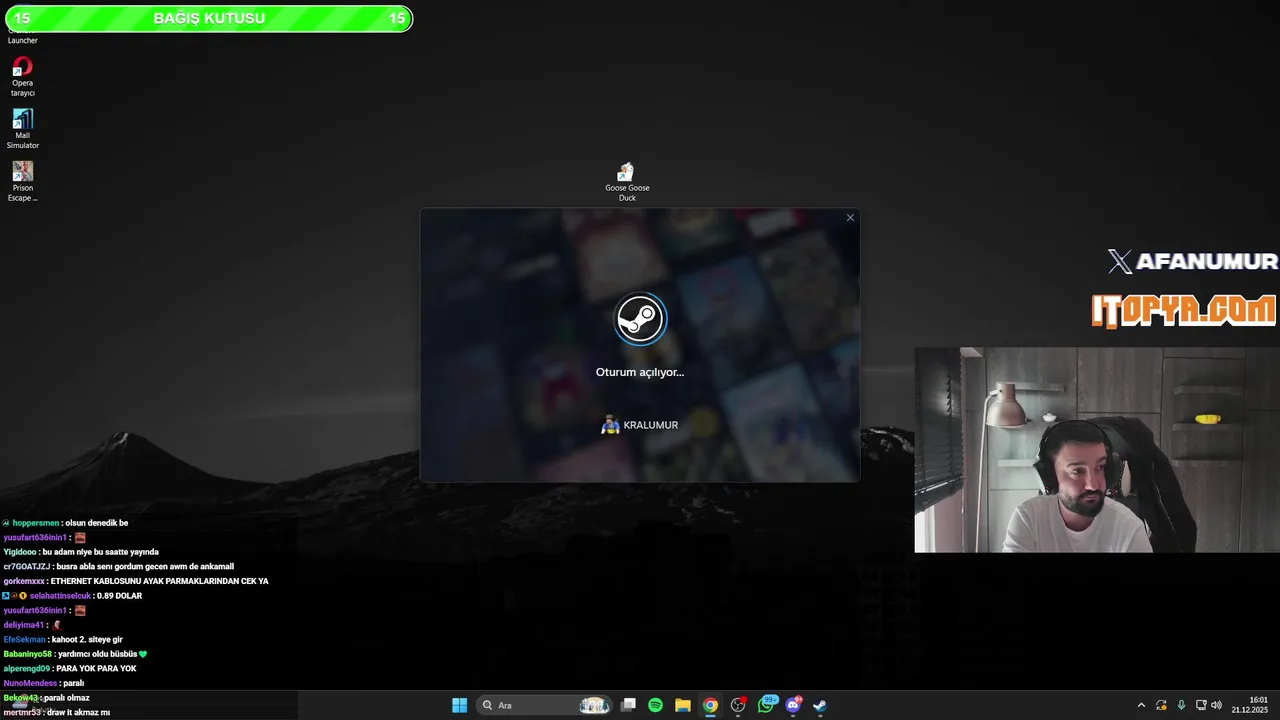Expand the hidden system tray icons
The height and width of the screenshot is (720, 1280).
[1141, 705]
